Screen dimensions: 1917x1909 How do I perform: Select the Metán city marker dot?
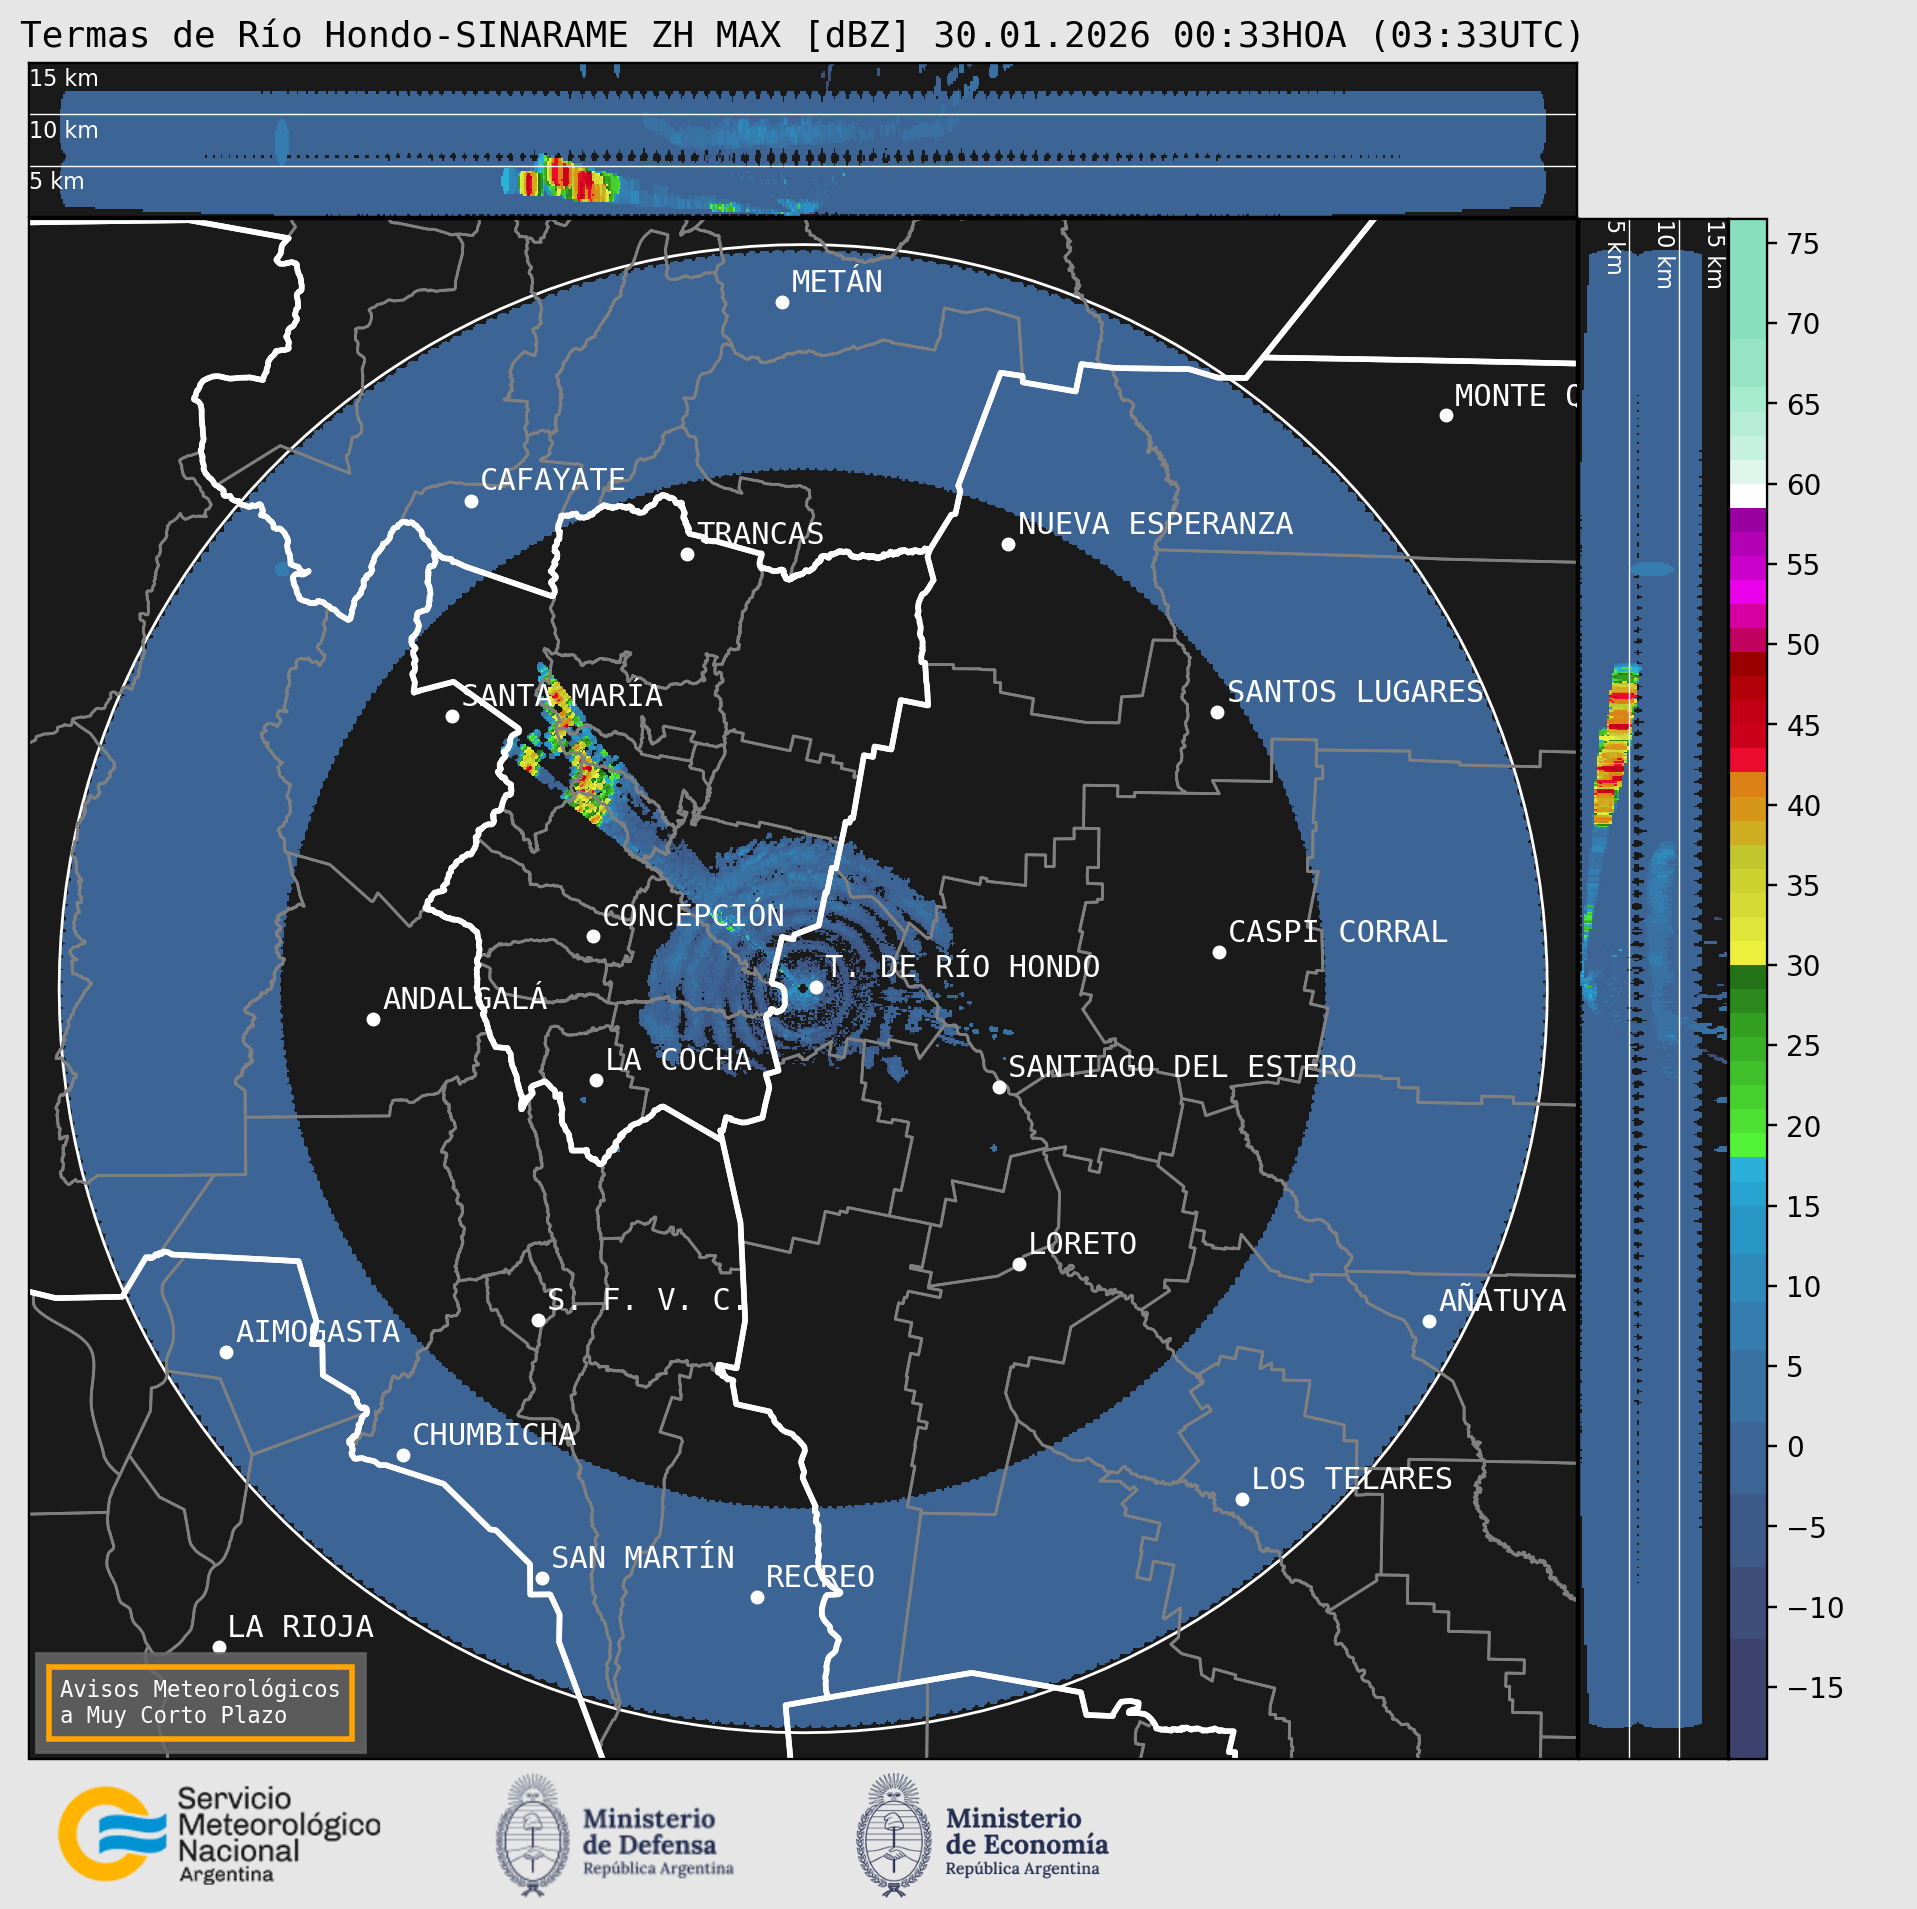click(782, 303)
